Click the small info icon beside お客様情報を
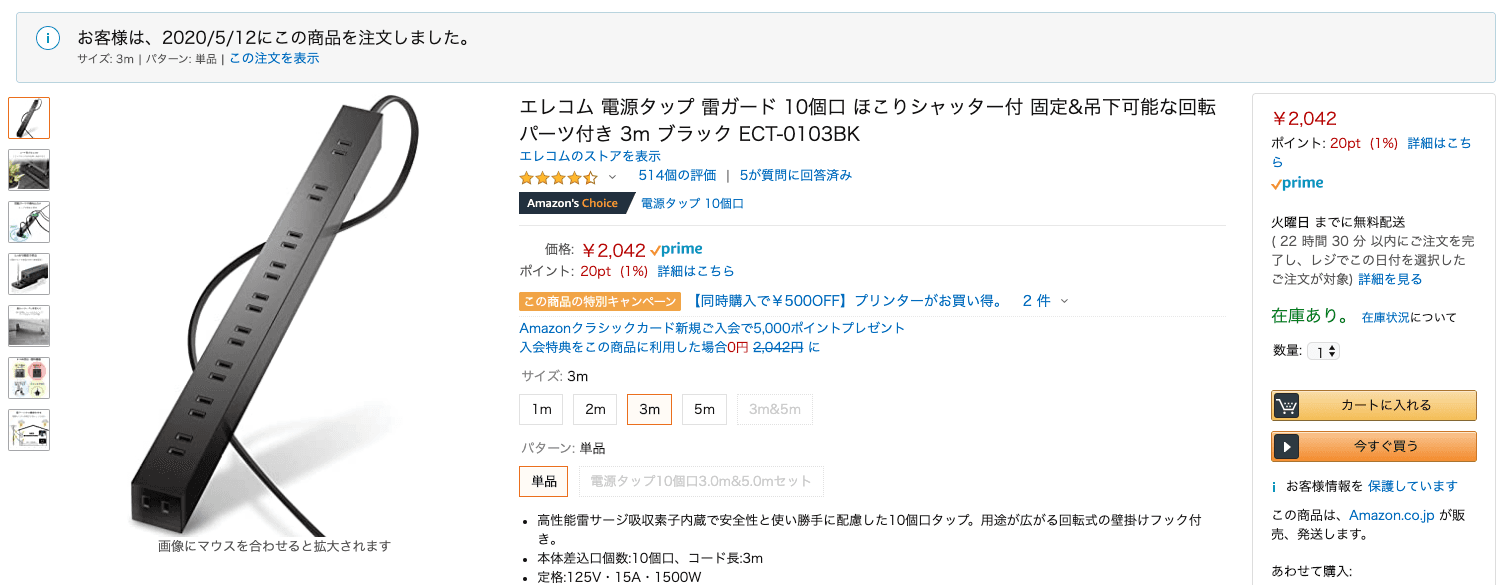Image resolution: width=1508 pixels, height=585 pixels. pyautogui.click(x=1274, y=487)
